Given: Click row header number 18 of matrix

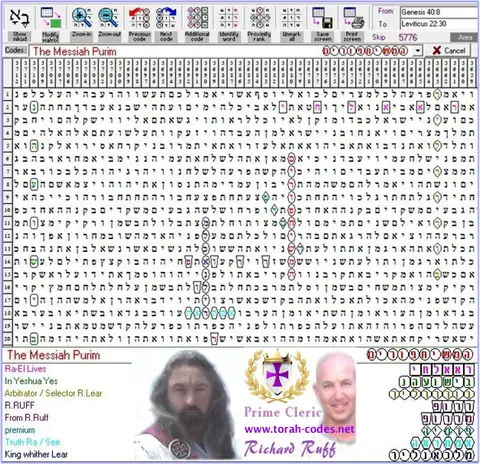Looking at the screenshot, I should point(7,313).
